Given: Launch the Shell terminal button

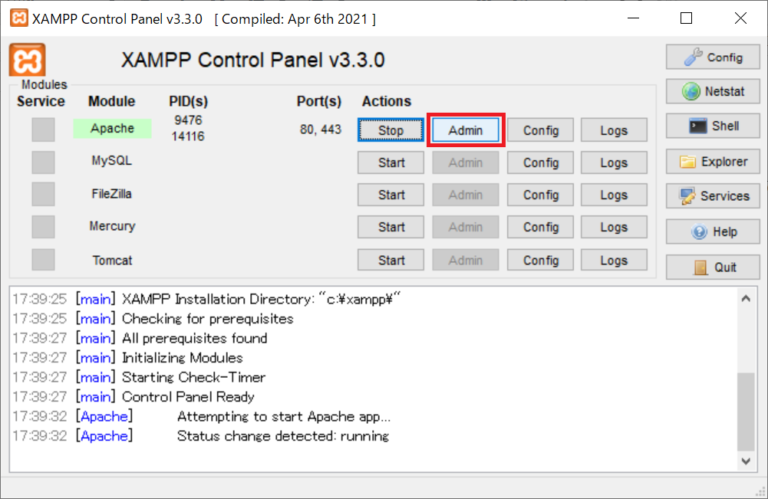Looking at the screenshot, I should [711, 127].
